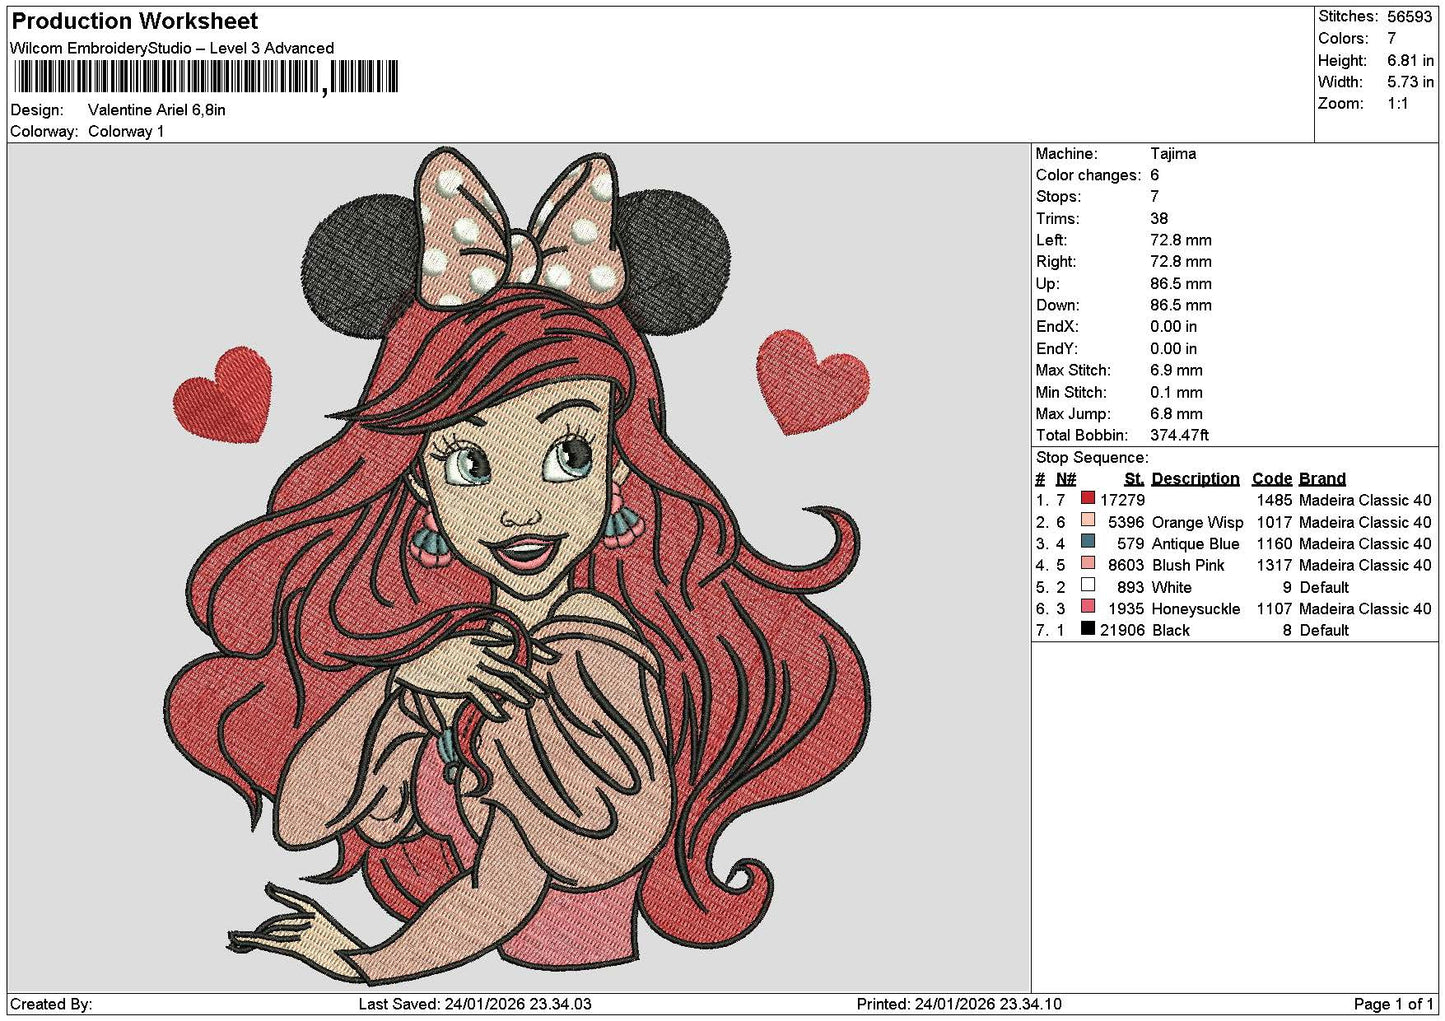Click 'Printed: 24/01/2026 23.34.10' text
This screenshot has height=1021, width=1445.
[x=959, y=1004]
